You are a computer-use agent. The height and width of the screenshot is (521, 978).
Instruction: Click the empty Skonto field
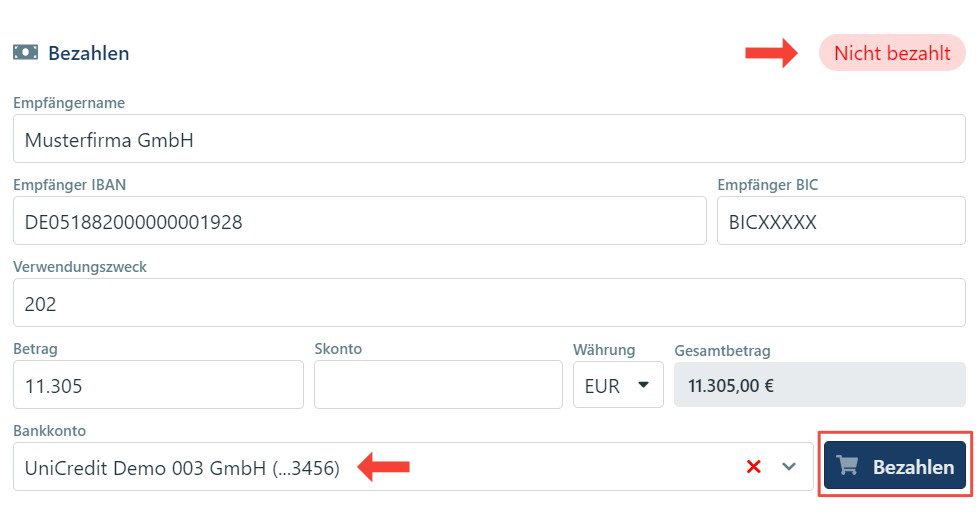coord(438,385)
